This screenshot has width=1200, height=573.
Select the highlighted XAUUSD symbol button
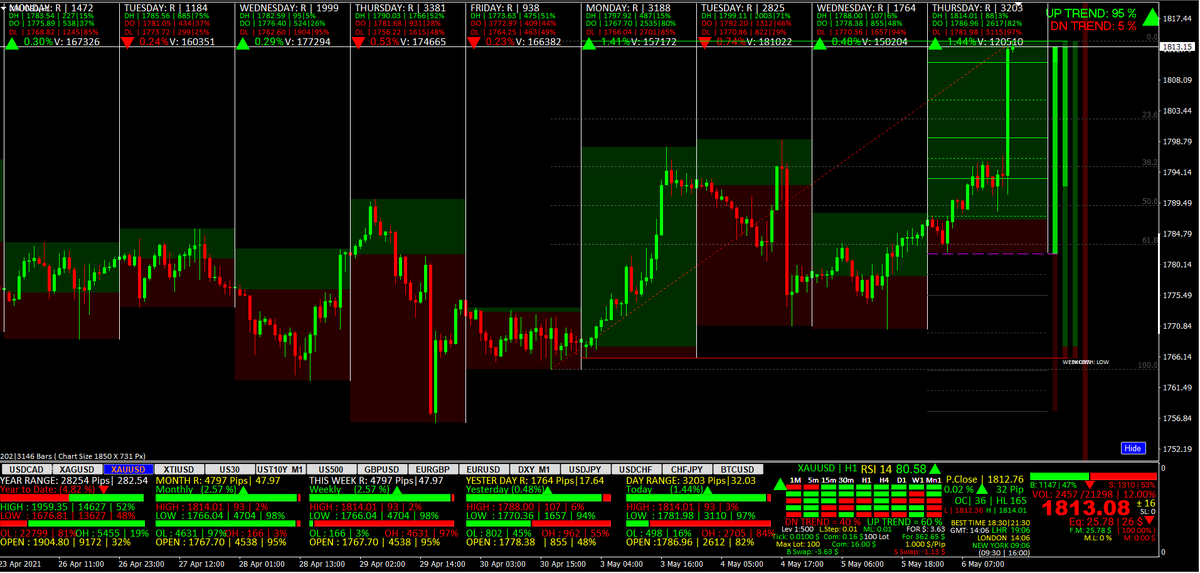[128, 468]
